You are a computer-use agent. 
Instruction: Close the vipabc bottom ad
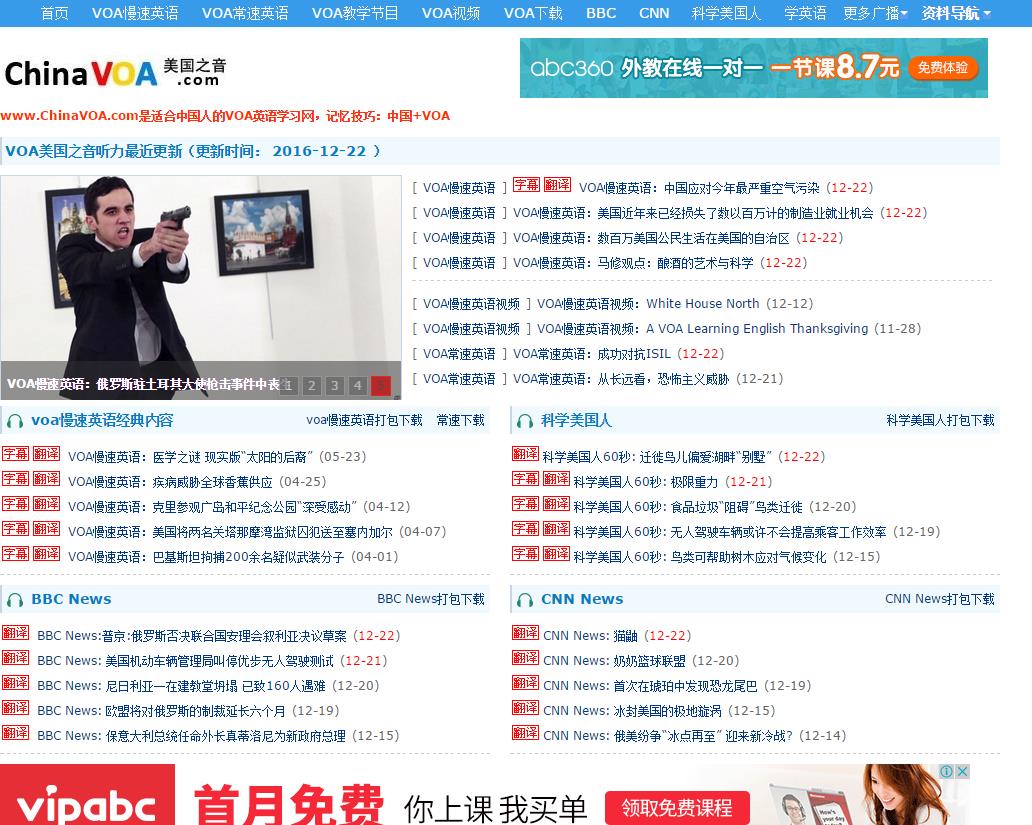click(962, 771)
